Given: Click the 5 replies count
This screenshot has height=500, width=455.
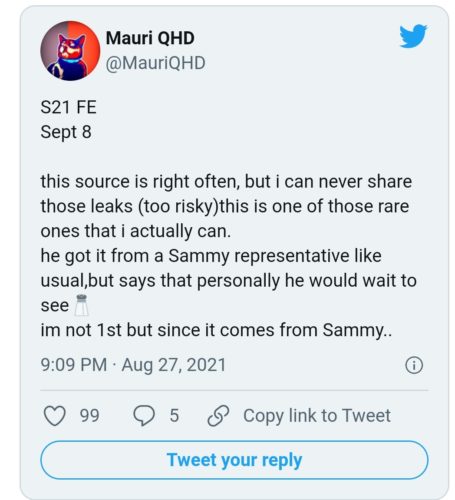Looking at the screenshot, I should pyautogui.click(x=174, y=416).
